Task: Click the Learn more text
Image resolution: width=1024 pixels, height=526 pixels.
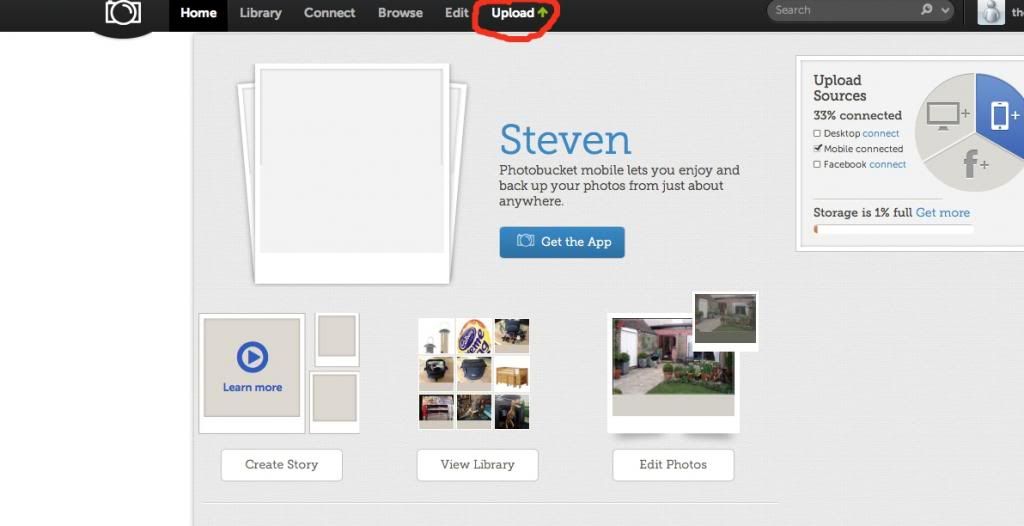Action: point(252,387)
